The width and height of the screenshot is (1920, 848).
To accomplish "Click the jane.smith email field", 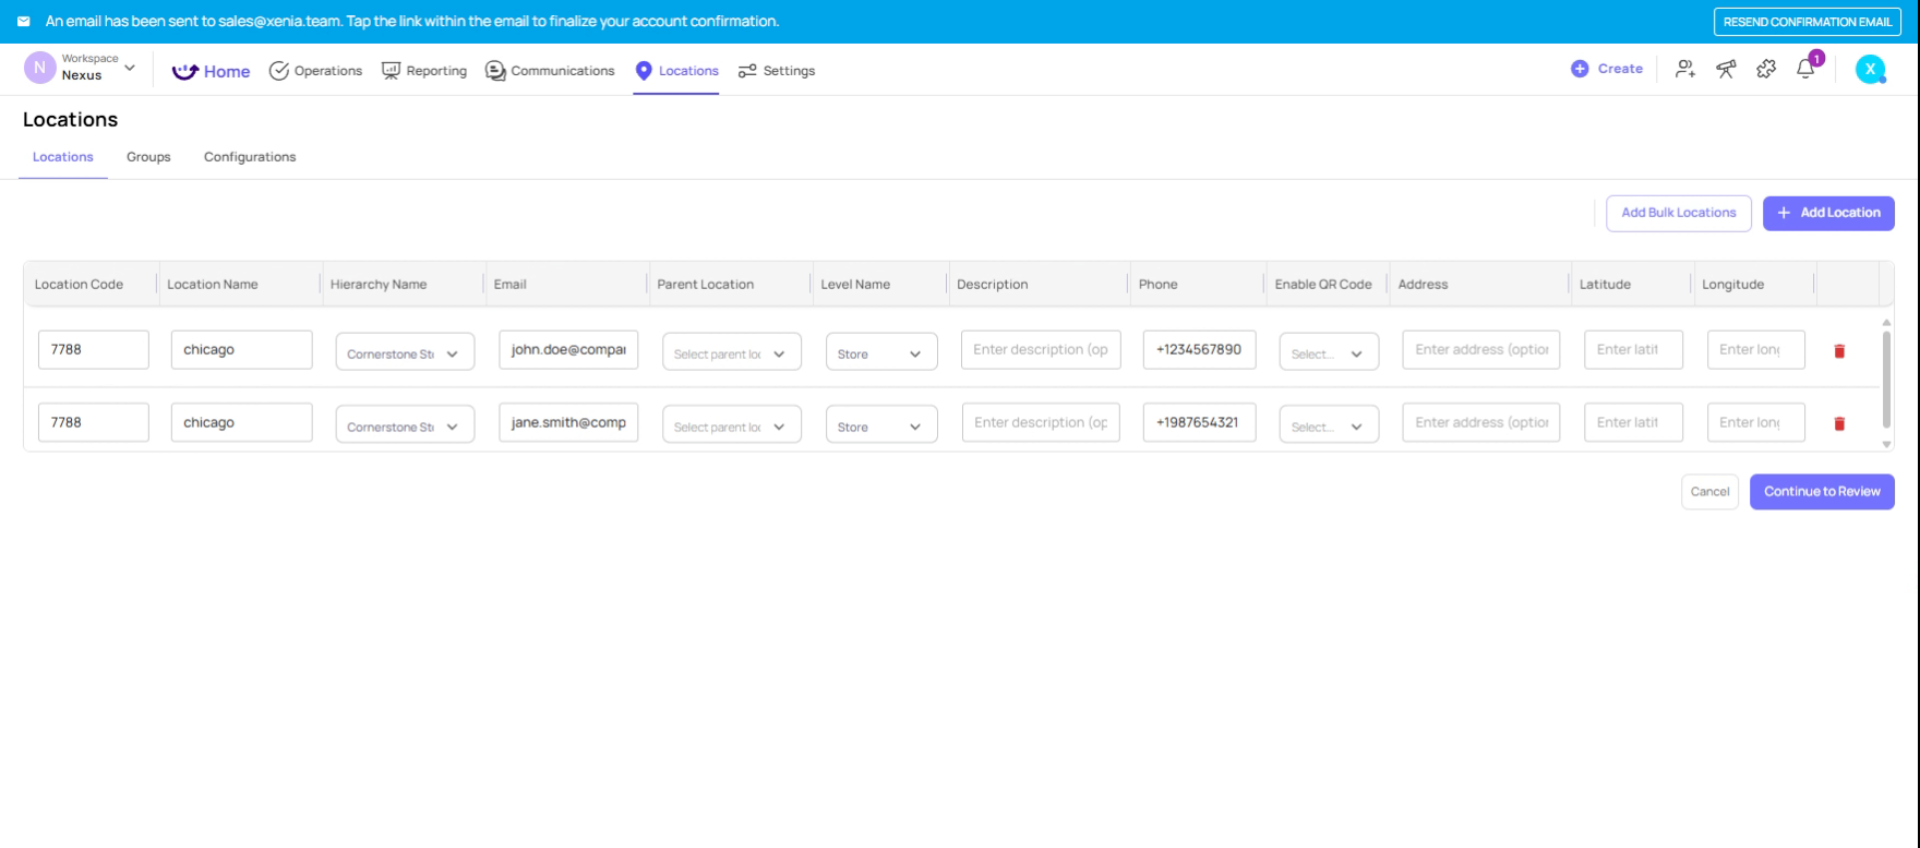I will 568,423.
